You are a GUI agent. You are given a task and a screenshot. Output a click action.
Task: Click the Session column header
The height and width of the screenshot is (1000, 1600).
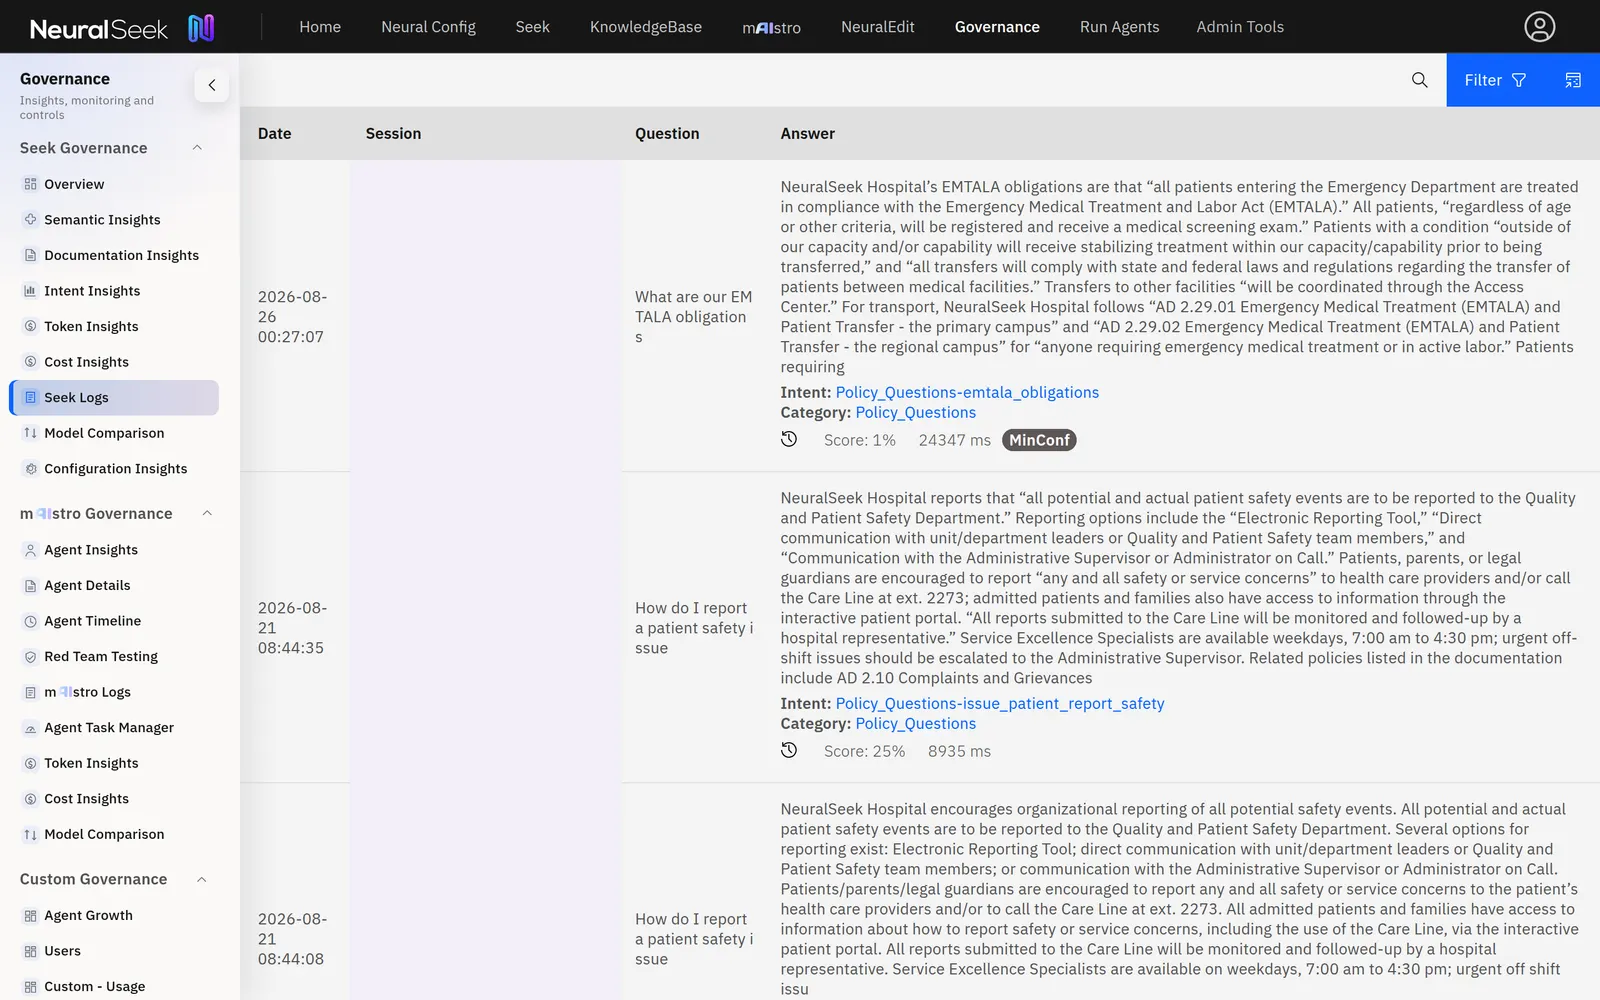393,134
